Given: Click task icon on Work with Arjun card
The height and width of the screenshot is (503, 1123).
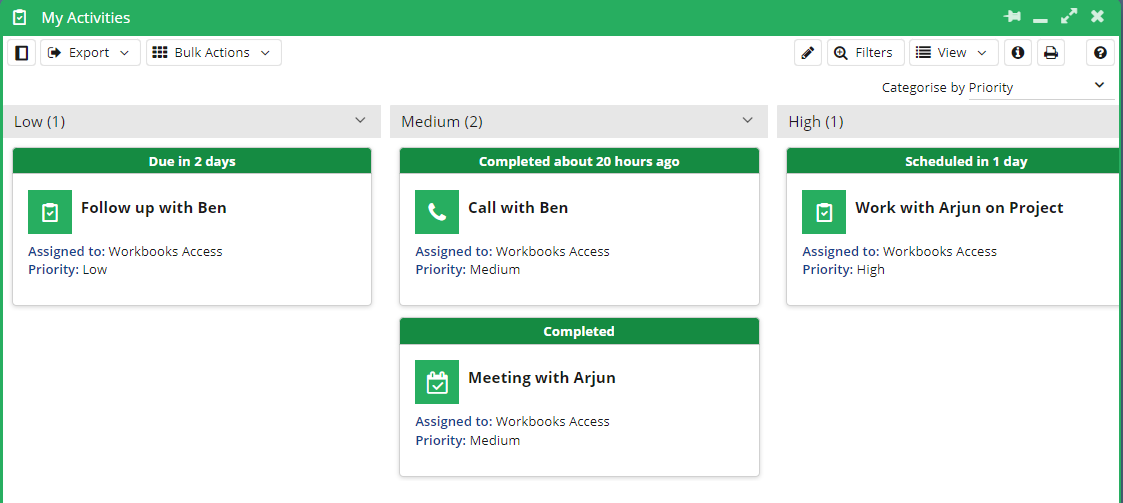Looking at the screenshot, I should click(824, 211).
